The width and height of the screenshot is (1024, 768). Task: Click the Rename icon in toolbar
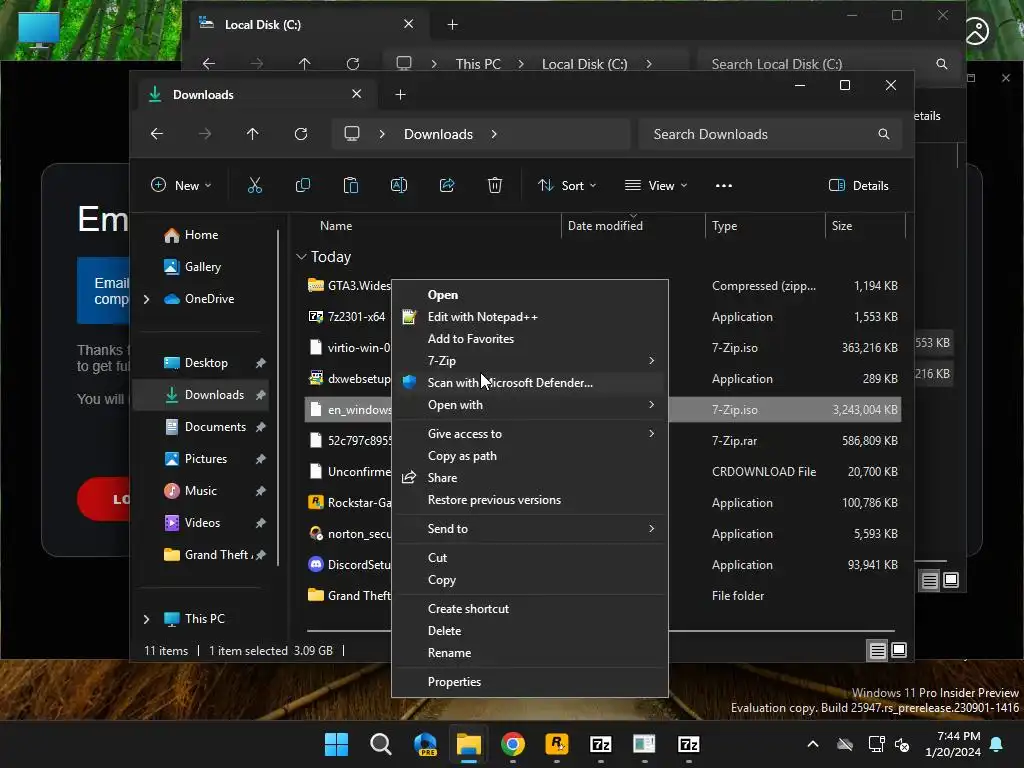point(398,185)
